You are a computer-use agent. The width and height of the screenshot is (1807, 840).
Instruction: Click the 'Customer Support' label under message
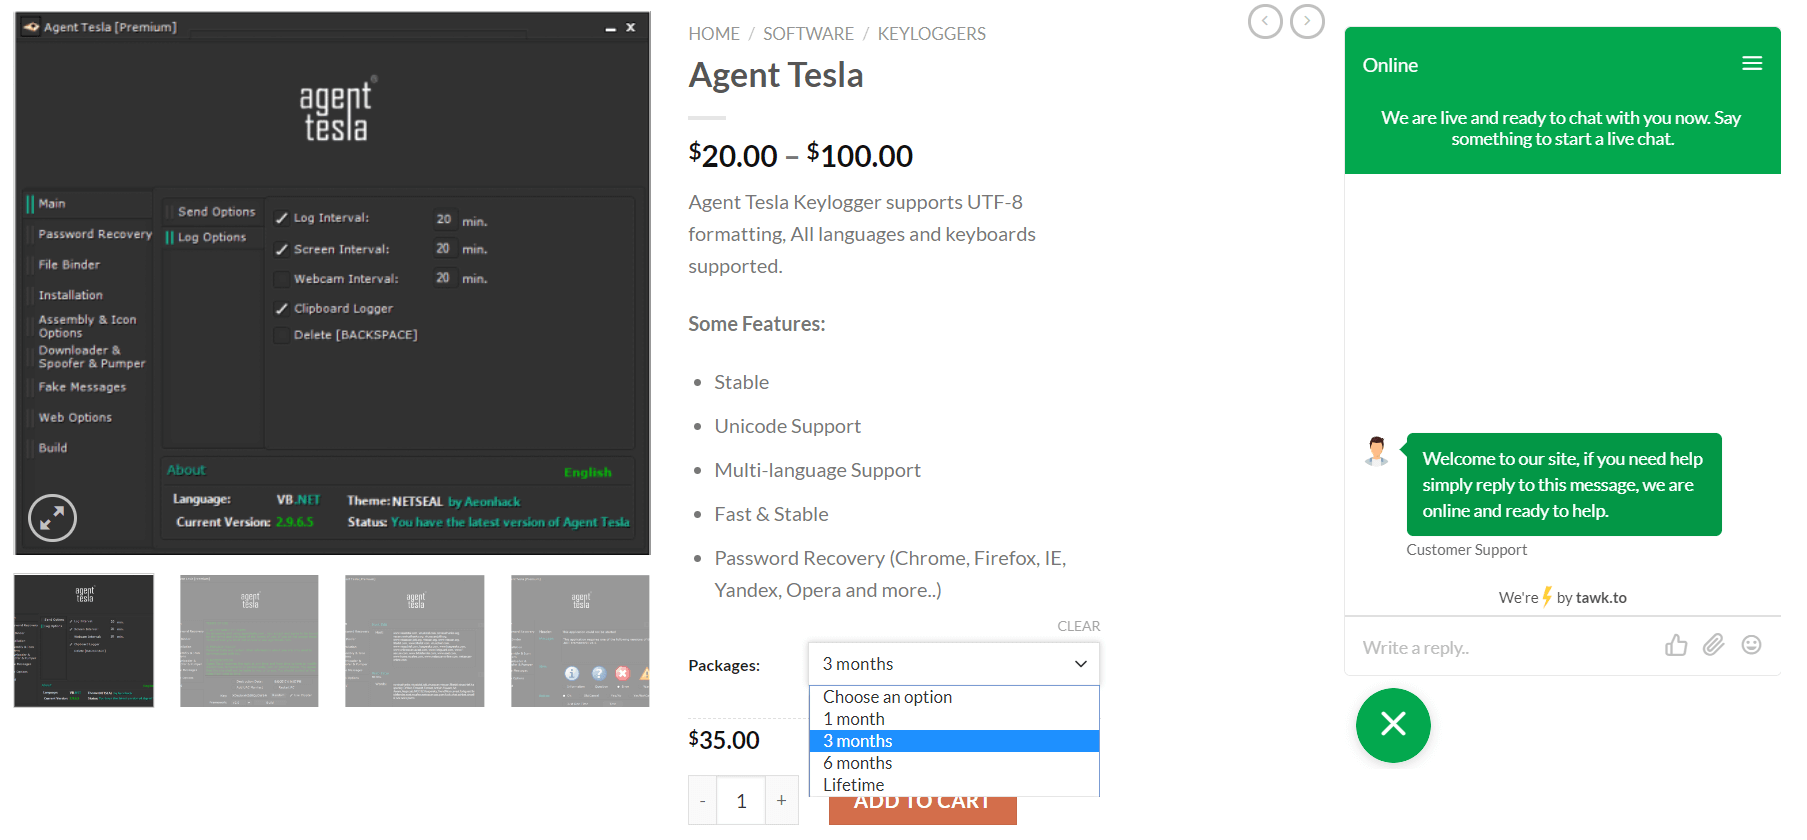coord(1467,550)
